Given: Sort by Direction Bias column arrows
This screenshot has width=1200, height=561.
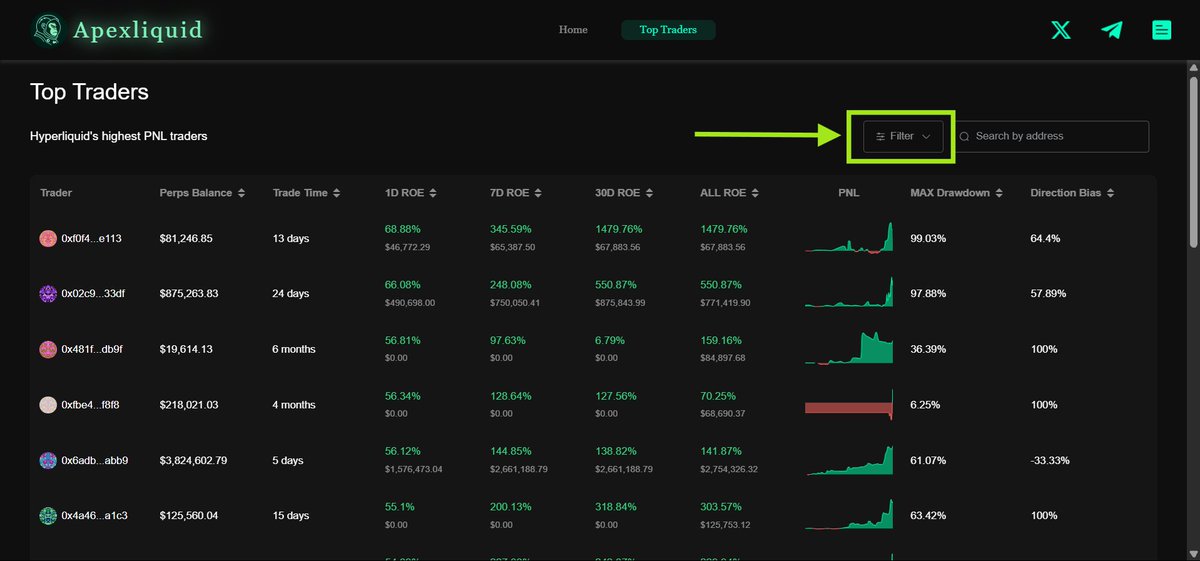Looking at the screenshot, I should (x=1110, y=193).
